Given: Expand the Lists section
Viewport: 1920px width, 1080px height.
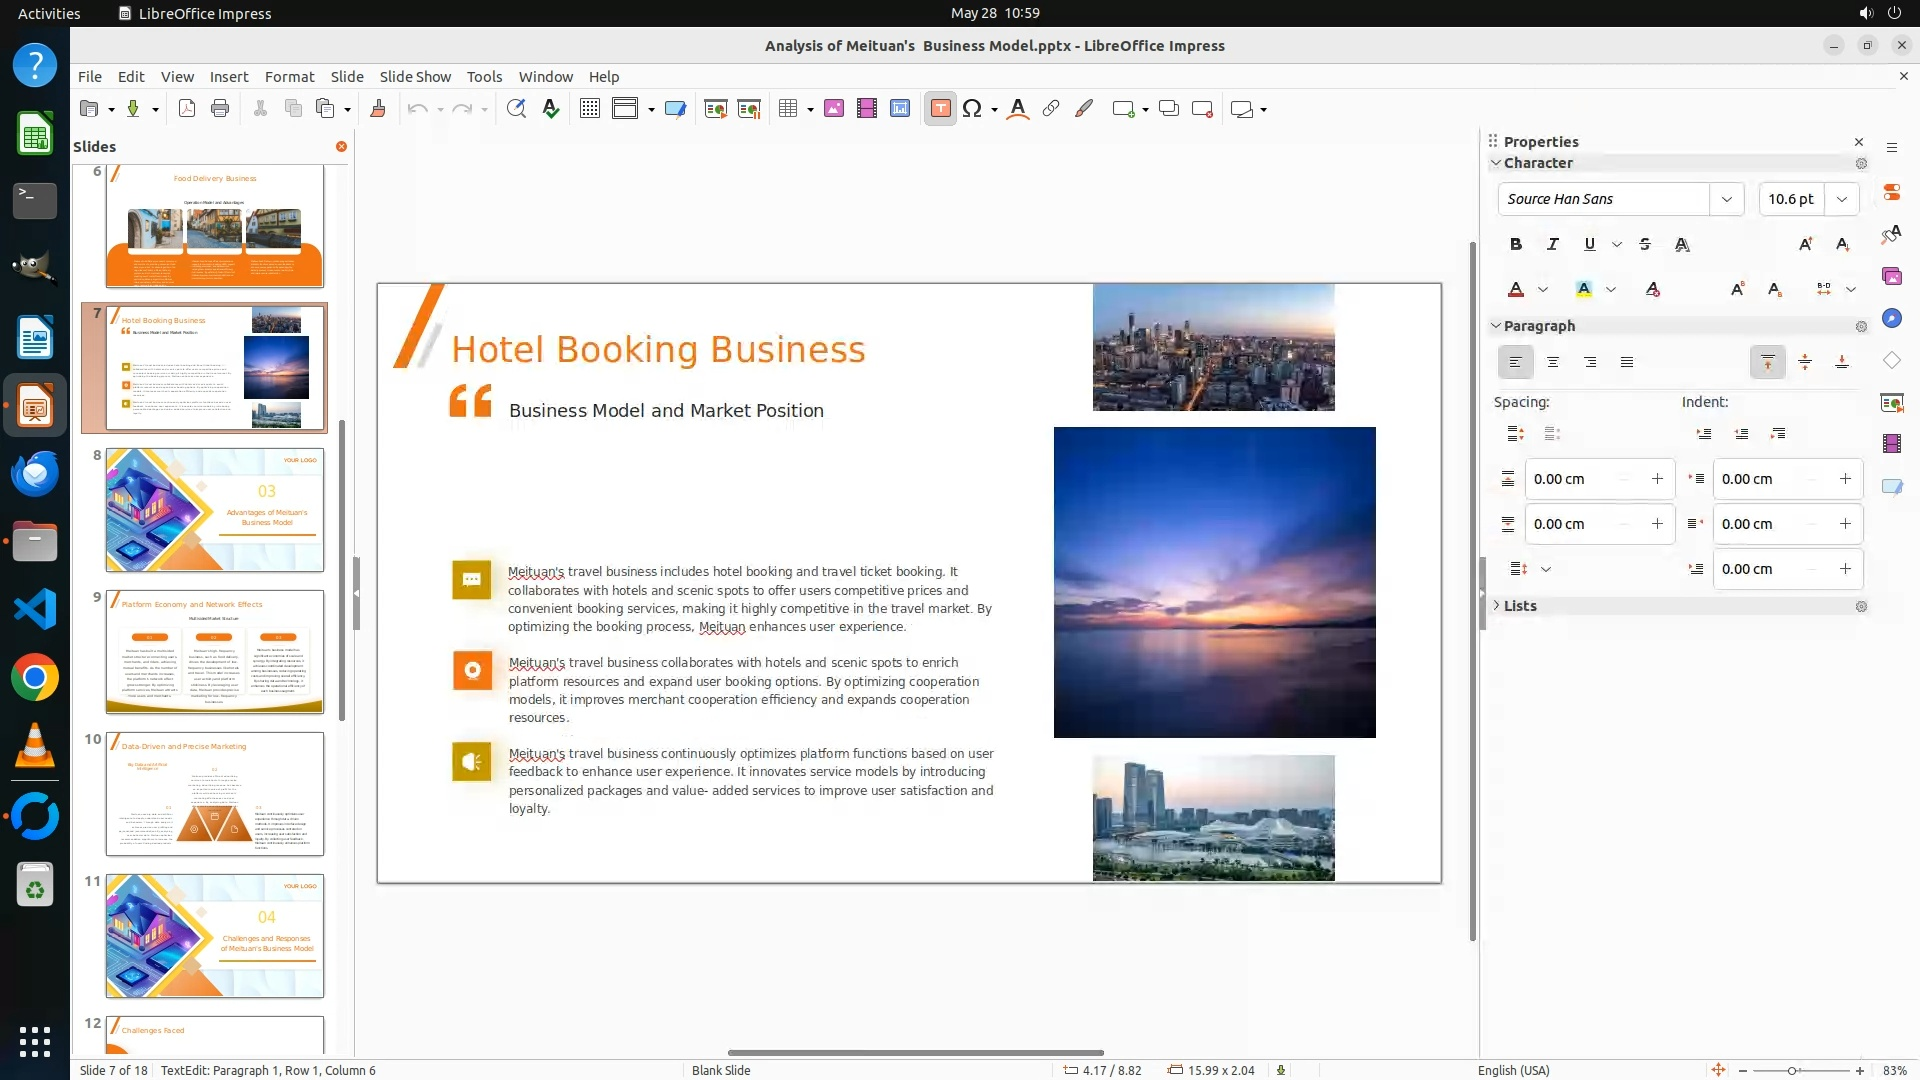Looking at the screenshot, I should tap(1520, 606).
